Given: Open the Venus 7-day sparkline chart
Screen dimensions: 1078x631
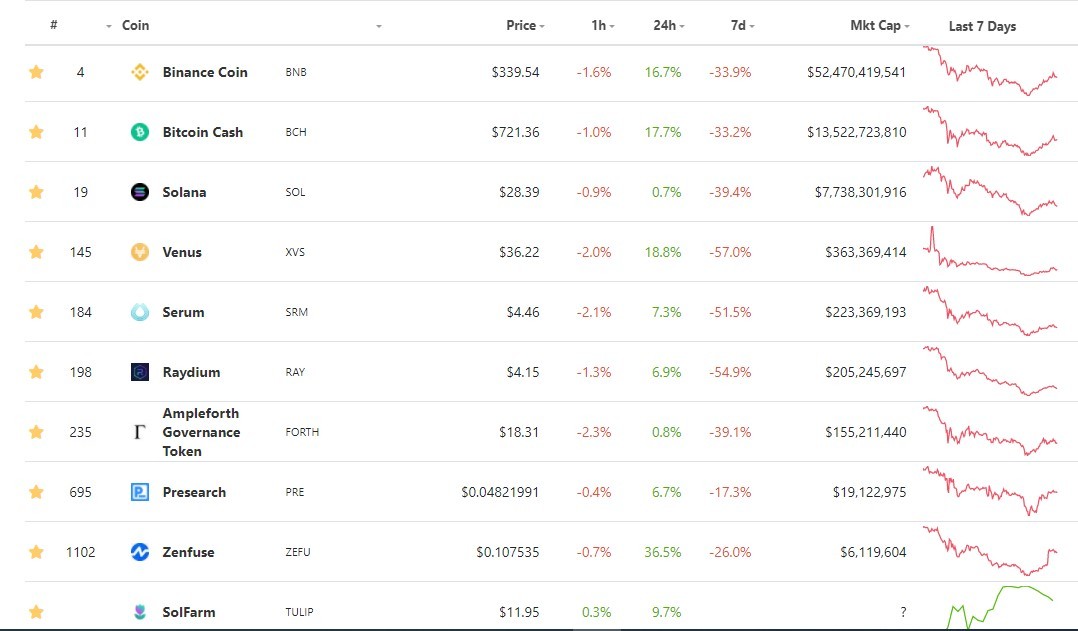Looking at the screenshot, I should [990, 252].
